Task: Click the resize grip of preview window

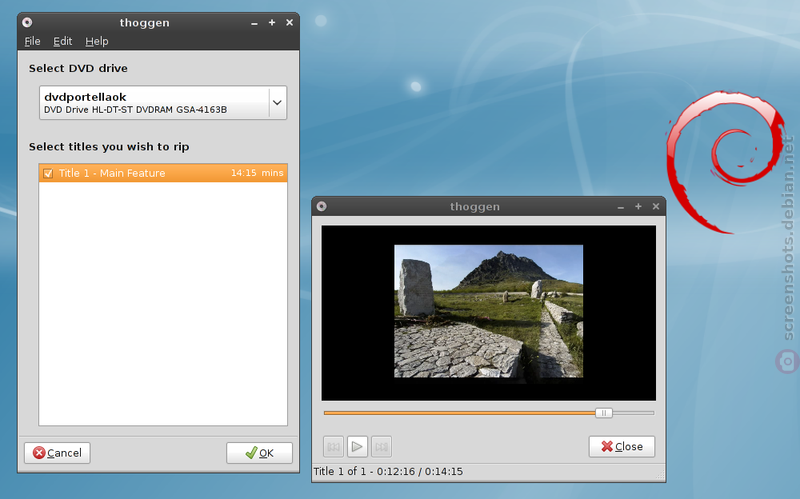Action: 660,476
